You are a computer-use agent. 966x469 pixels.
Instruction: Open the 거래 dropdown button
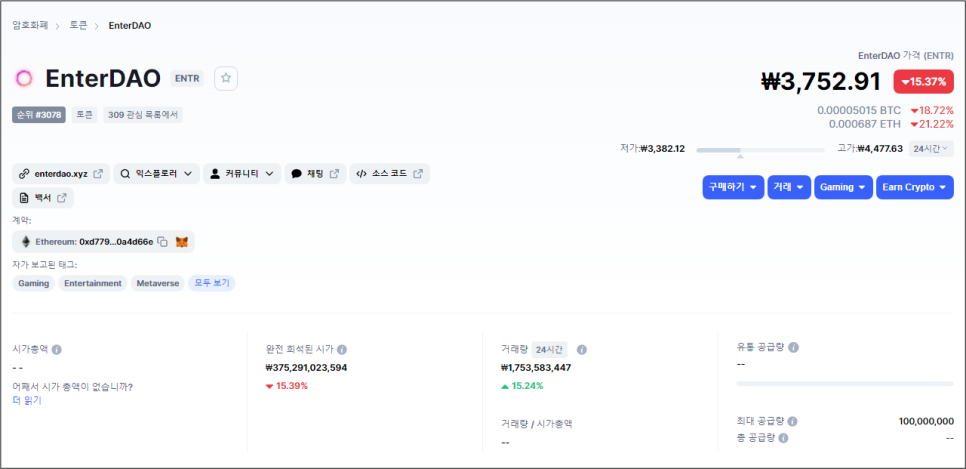[x=789, y=187]
